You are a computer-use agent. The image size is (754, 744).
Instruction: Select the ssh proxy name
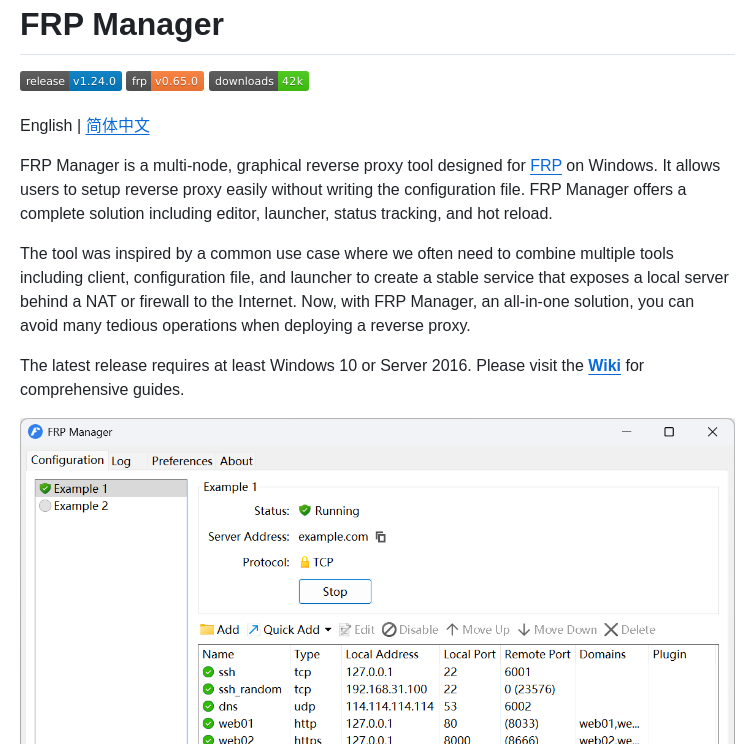pyautogui.click(x=227, y=672)
